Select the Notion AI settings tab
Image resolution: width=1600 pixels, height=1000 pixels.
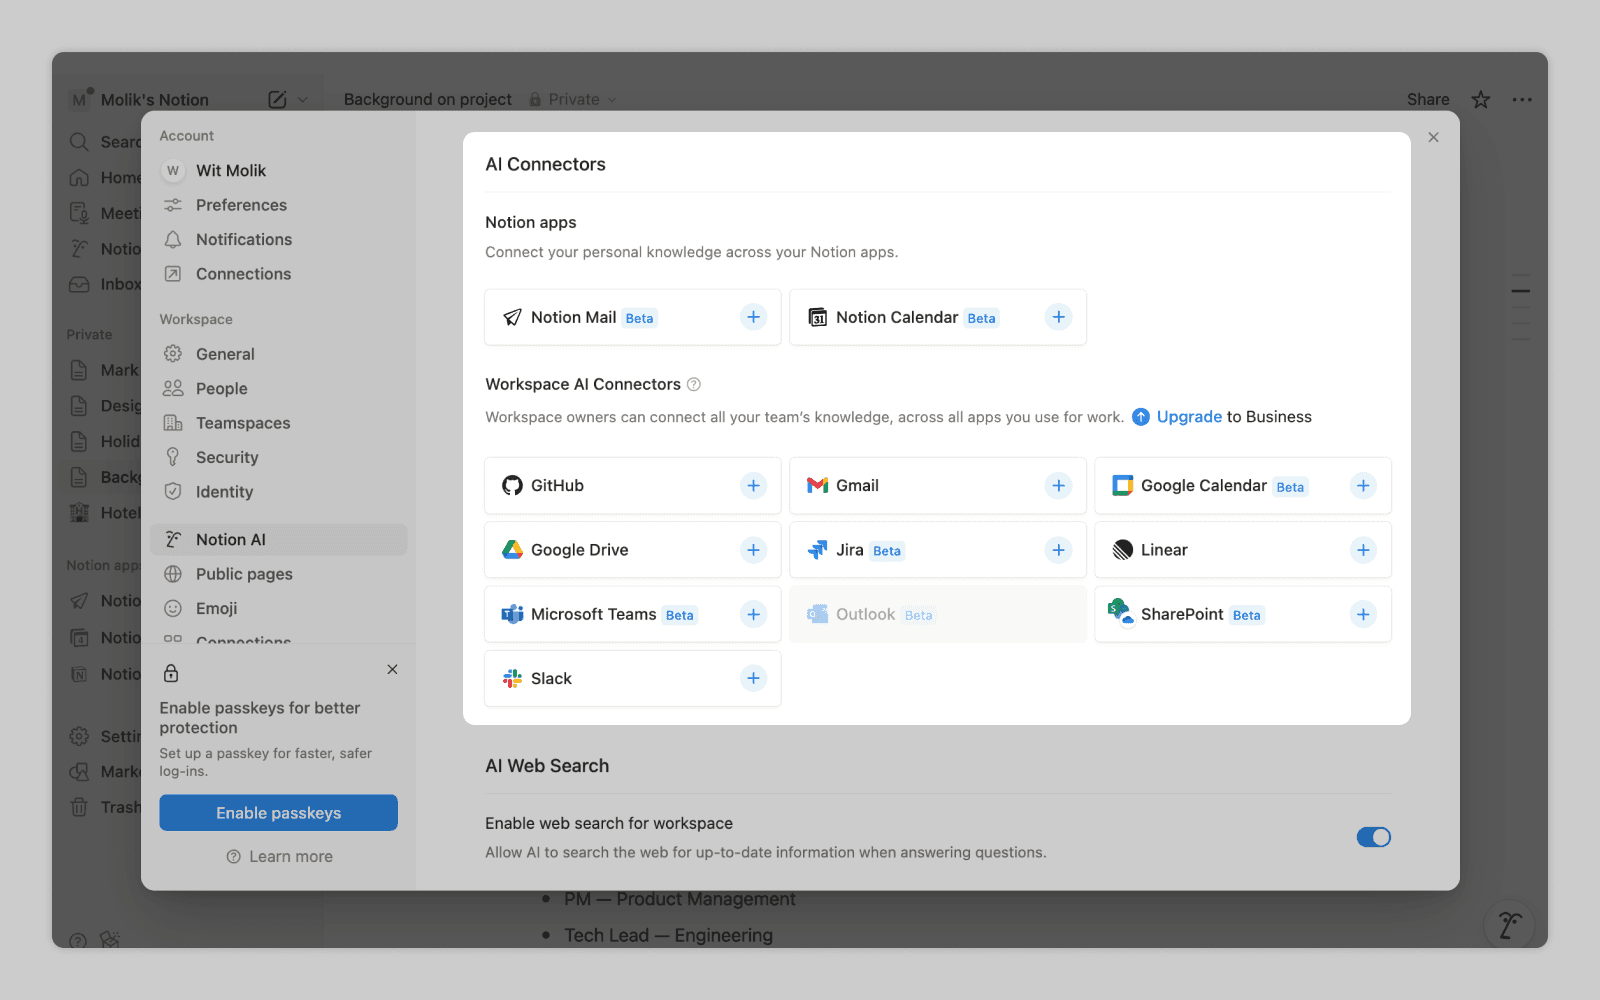click(x=278, y=540)
